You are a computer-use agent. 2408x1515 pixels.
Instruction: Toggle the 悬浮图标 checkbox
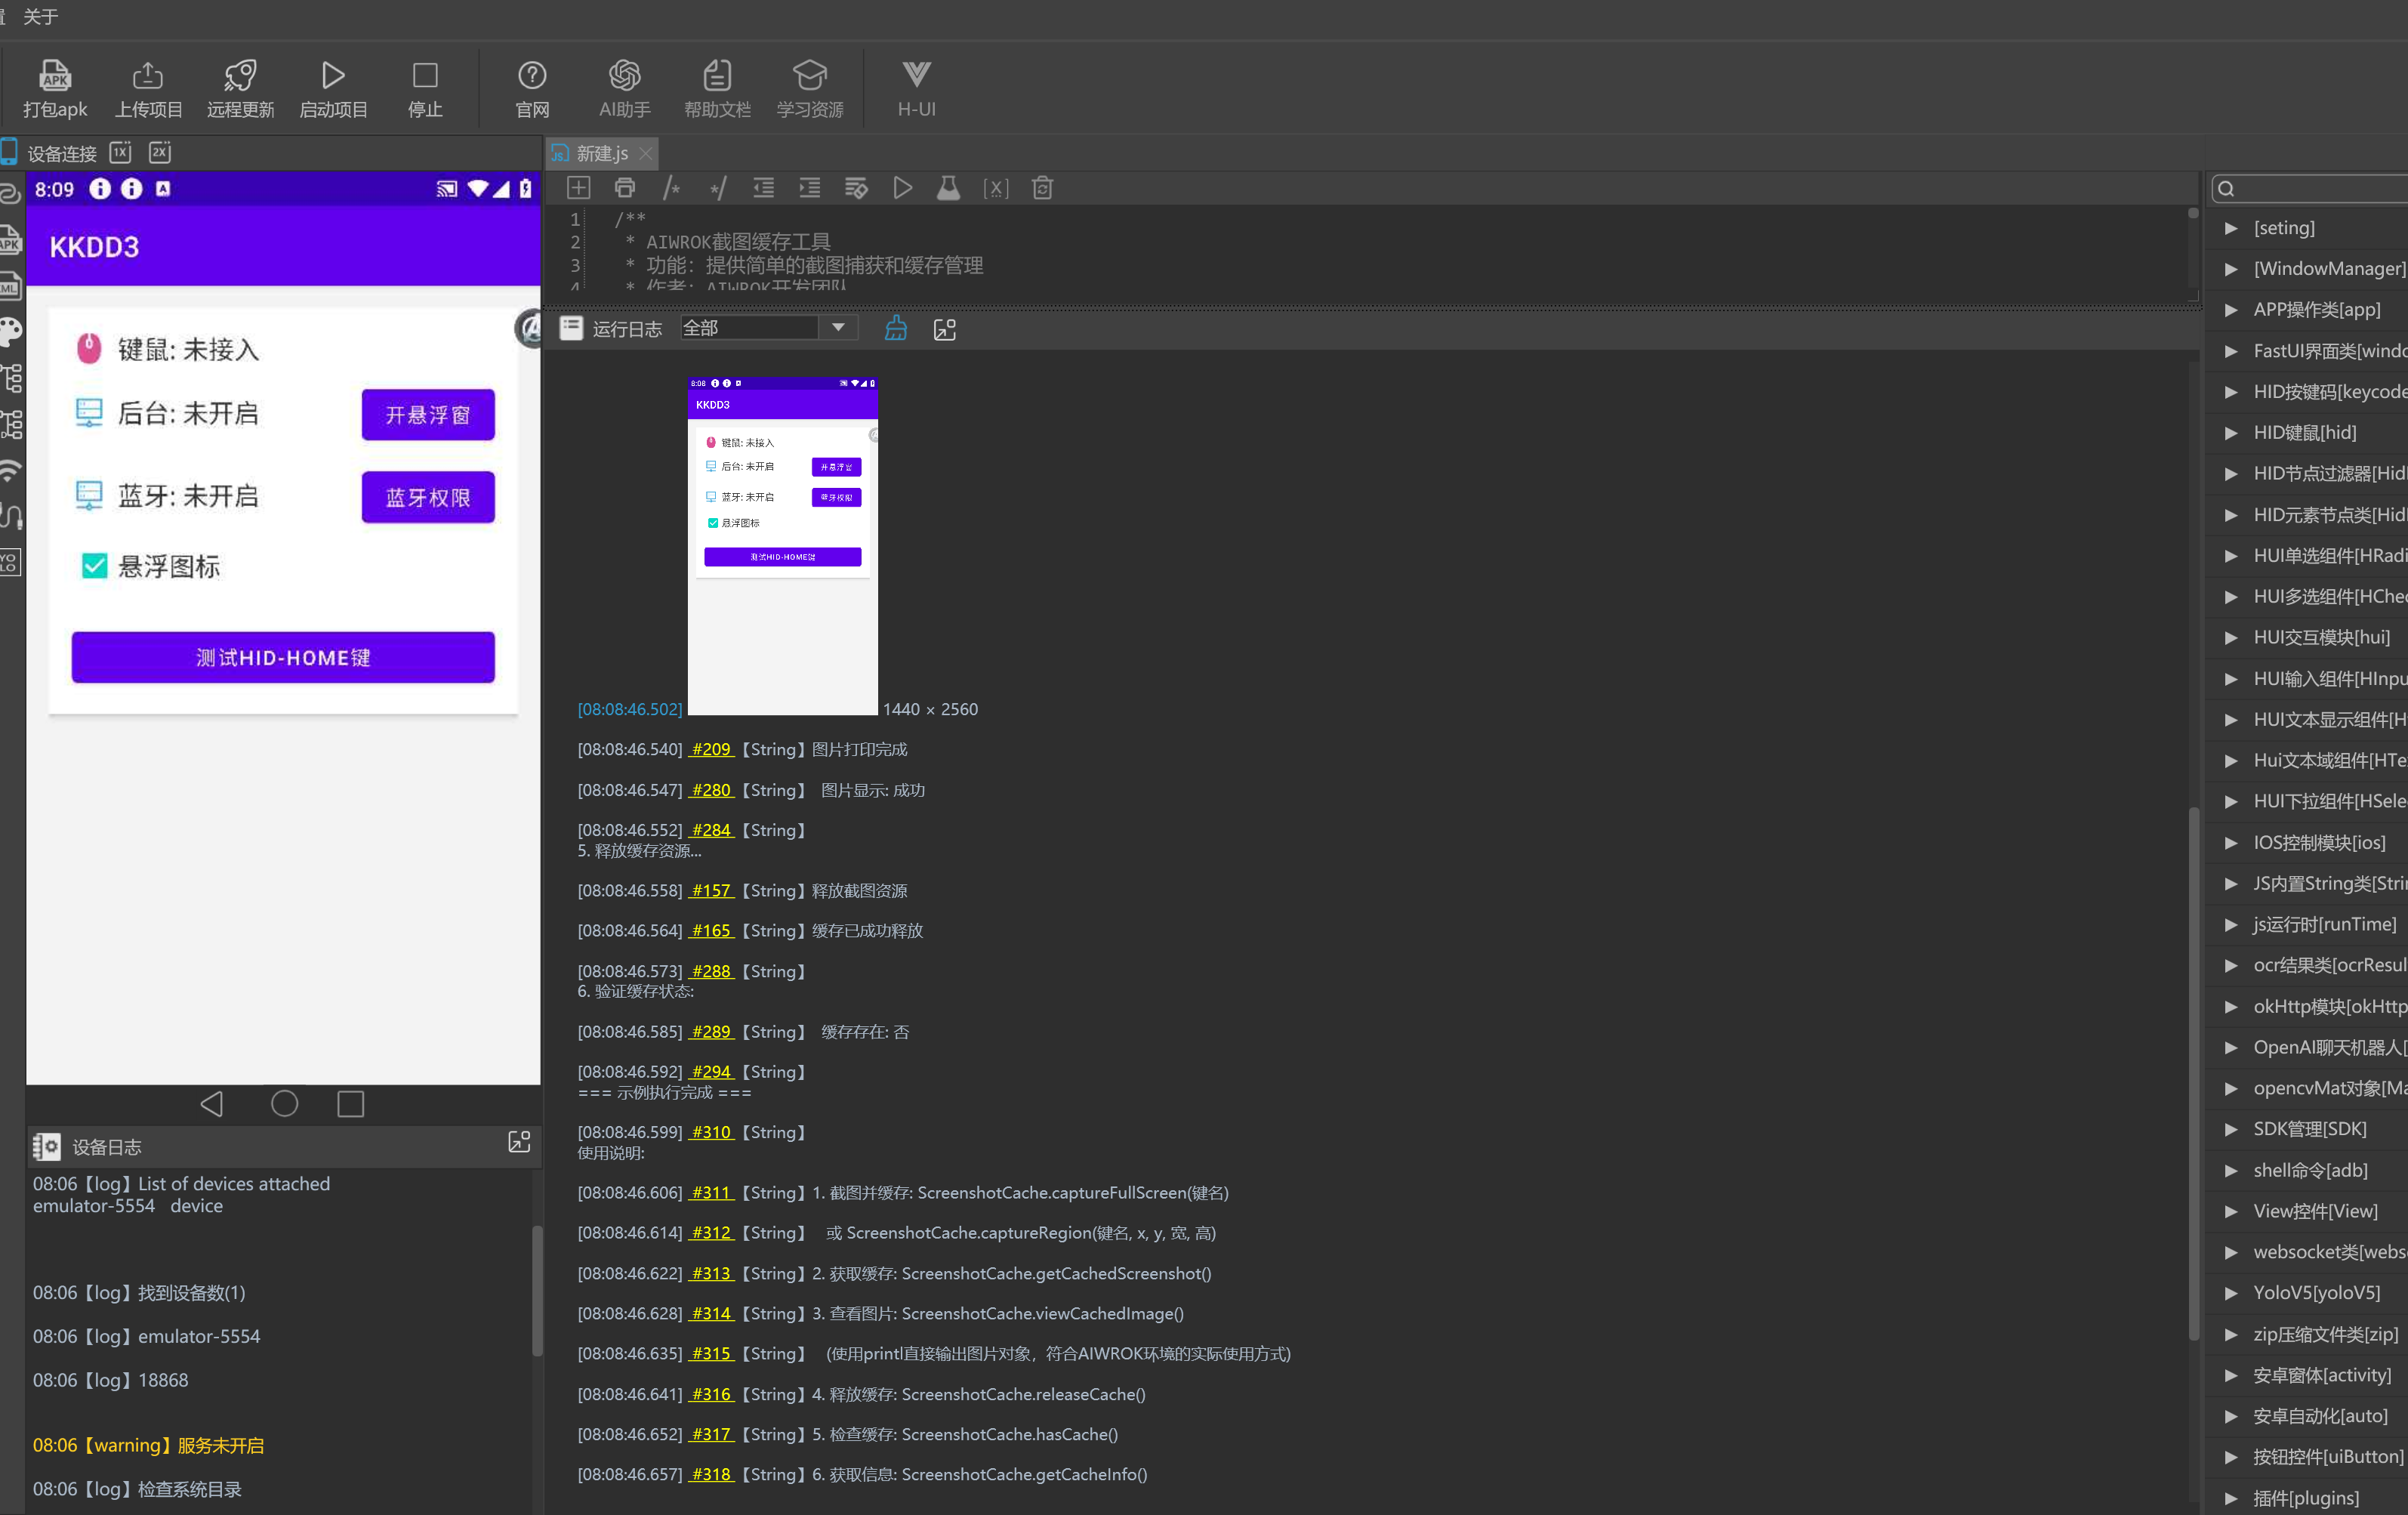pyautogui.click(x=94, y=566)
